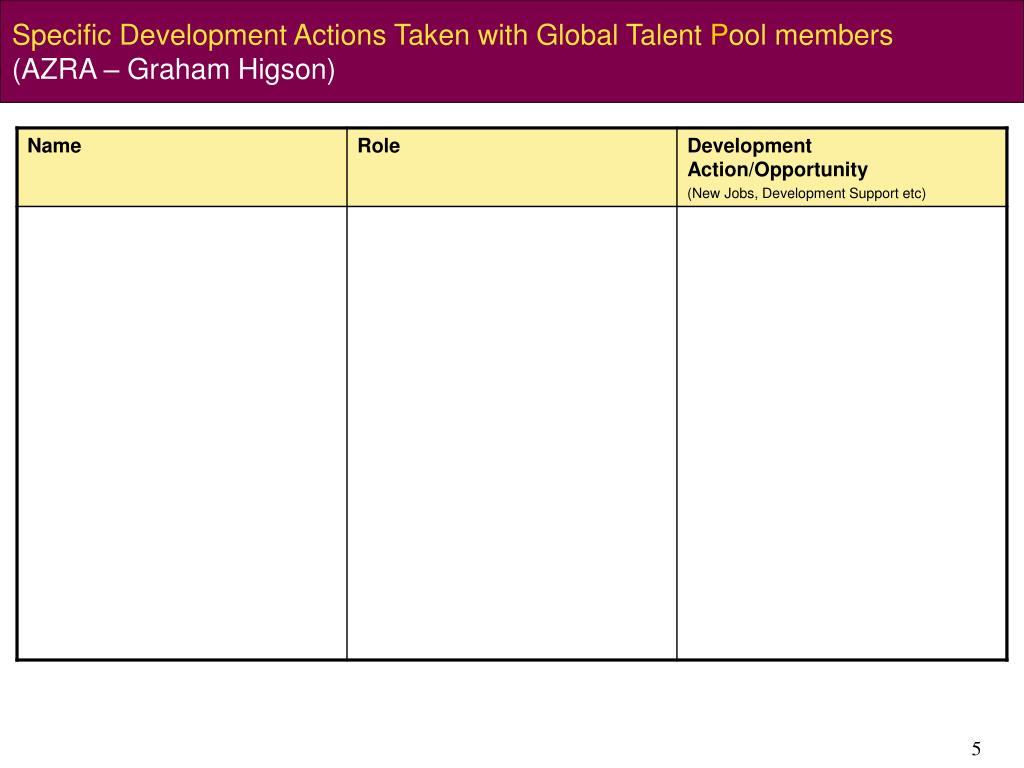Click the empty cell below Development Action/Opportunity
Screen dimensions: 1024x768
click(842, 433)
